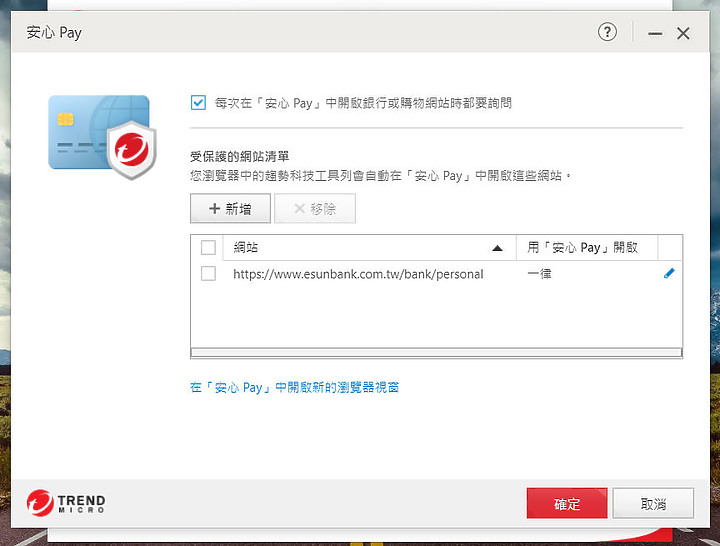Click the 新增 add button
The image size is (720, 546).
click(230, 209)
